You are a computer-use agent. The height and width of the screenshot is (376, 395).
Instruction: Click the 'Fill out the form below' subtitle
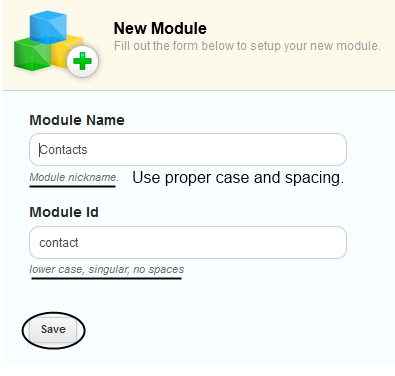point(247,46)
